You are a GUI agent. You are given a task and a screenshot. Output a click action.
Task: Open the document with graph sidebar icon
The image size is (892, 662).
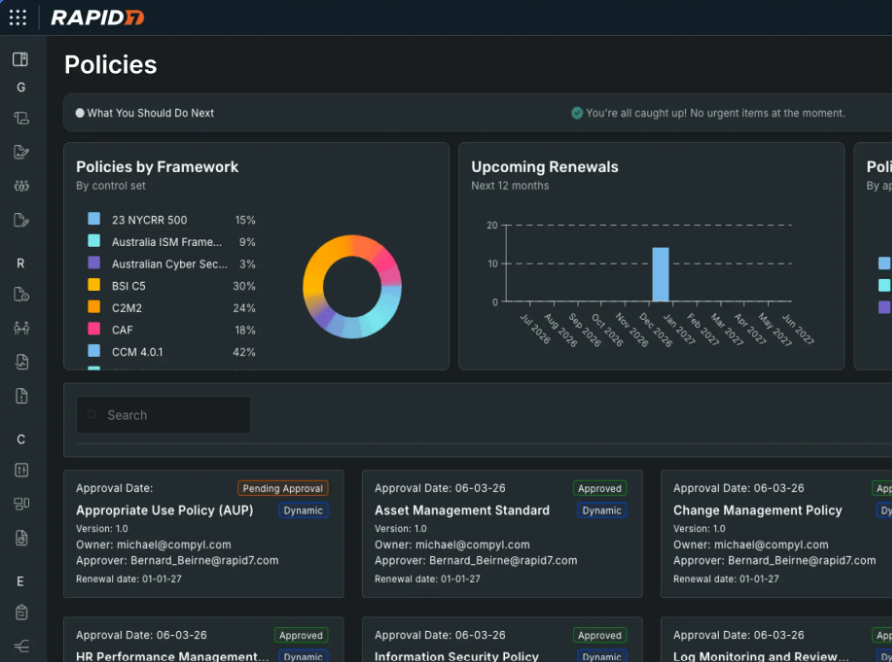click(22, 362)
